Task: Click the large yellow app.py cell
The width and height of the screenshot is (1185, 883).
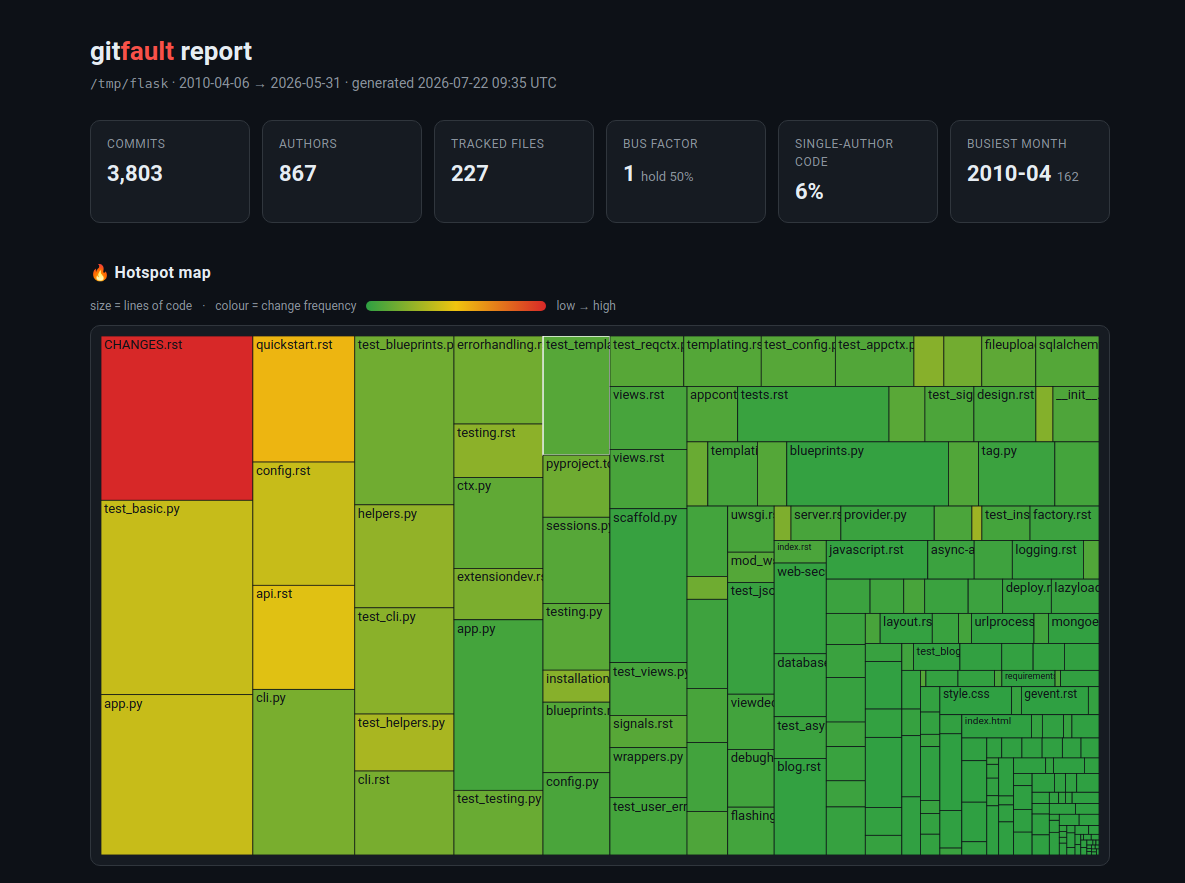Action: click(177, 775)
